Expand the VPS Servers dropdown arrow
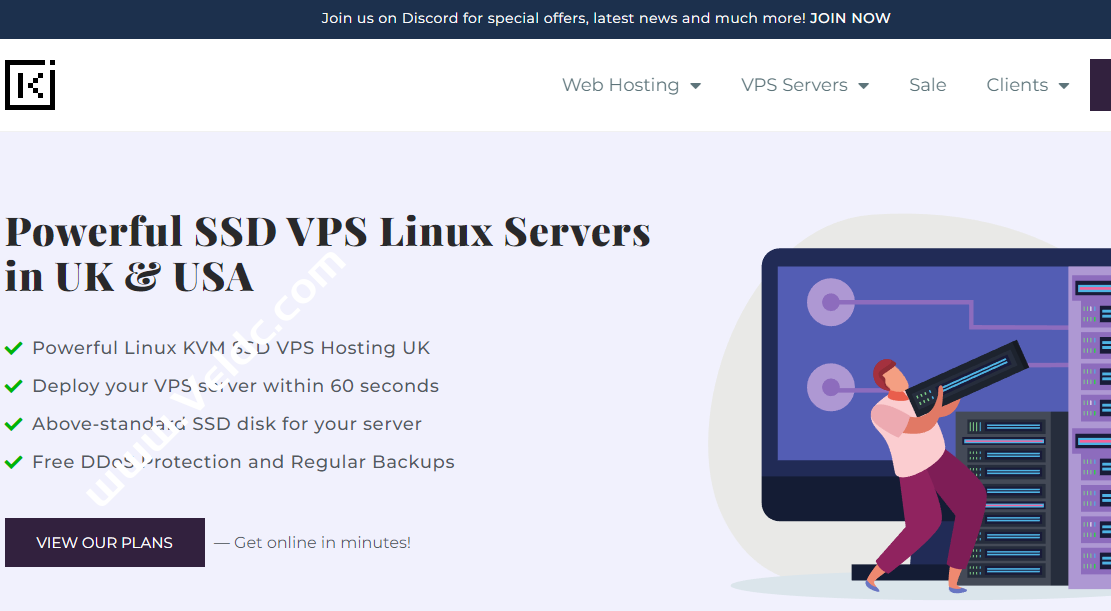 [x=863, y=86]
